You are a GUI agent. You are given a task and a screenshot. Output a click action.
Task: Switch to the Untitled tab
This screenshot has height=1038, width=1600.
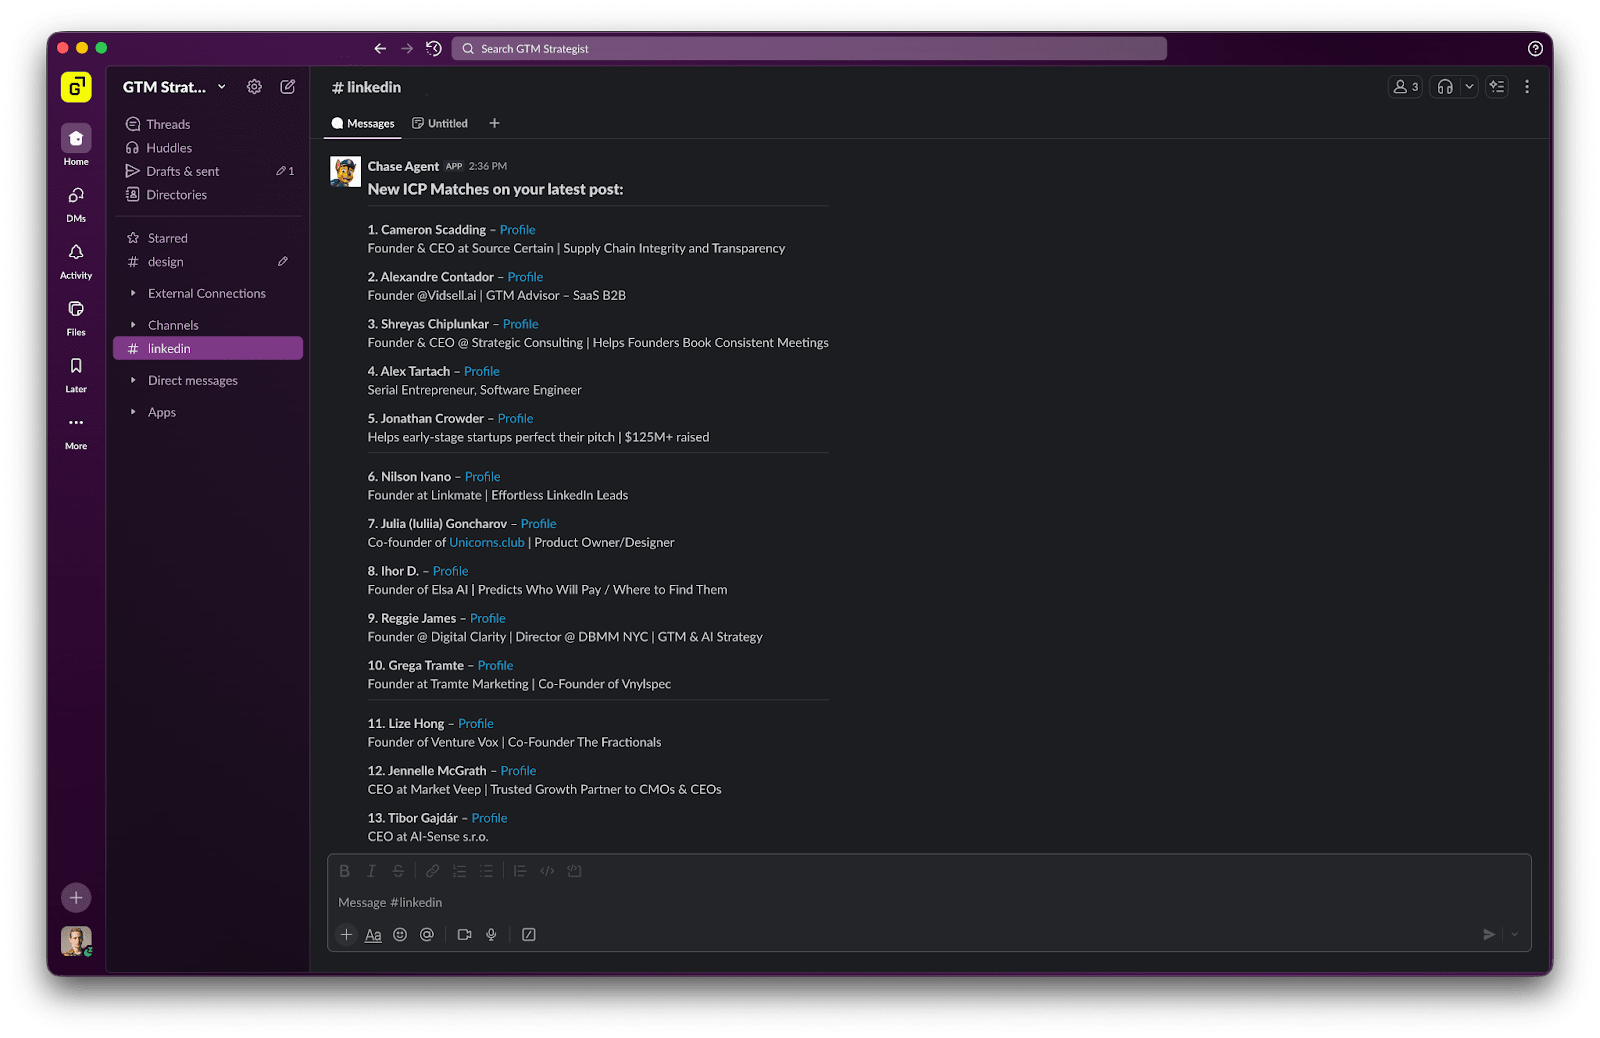click(440, 124)
